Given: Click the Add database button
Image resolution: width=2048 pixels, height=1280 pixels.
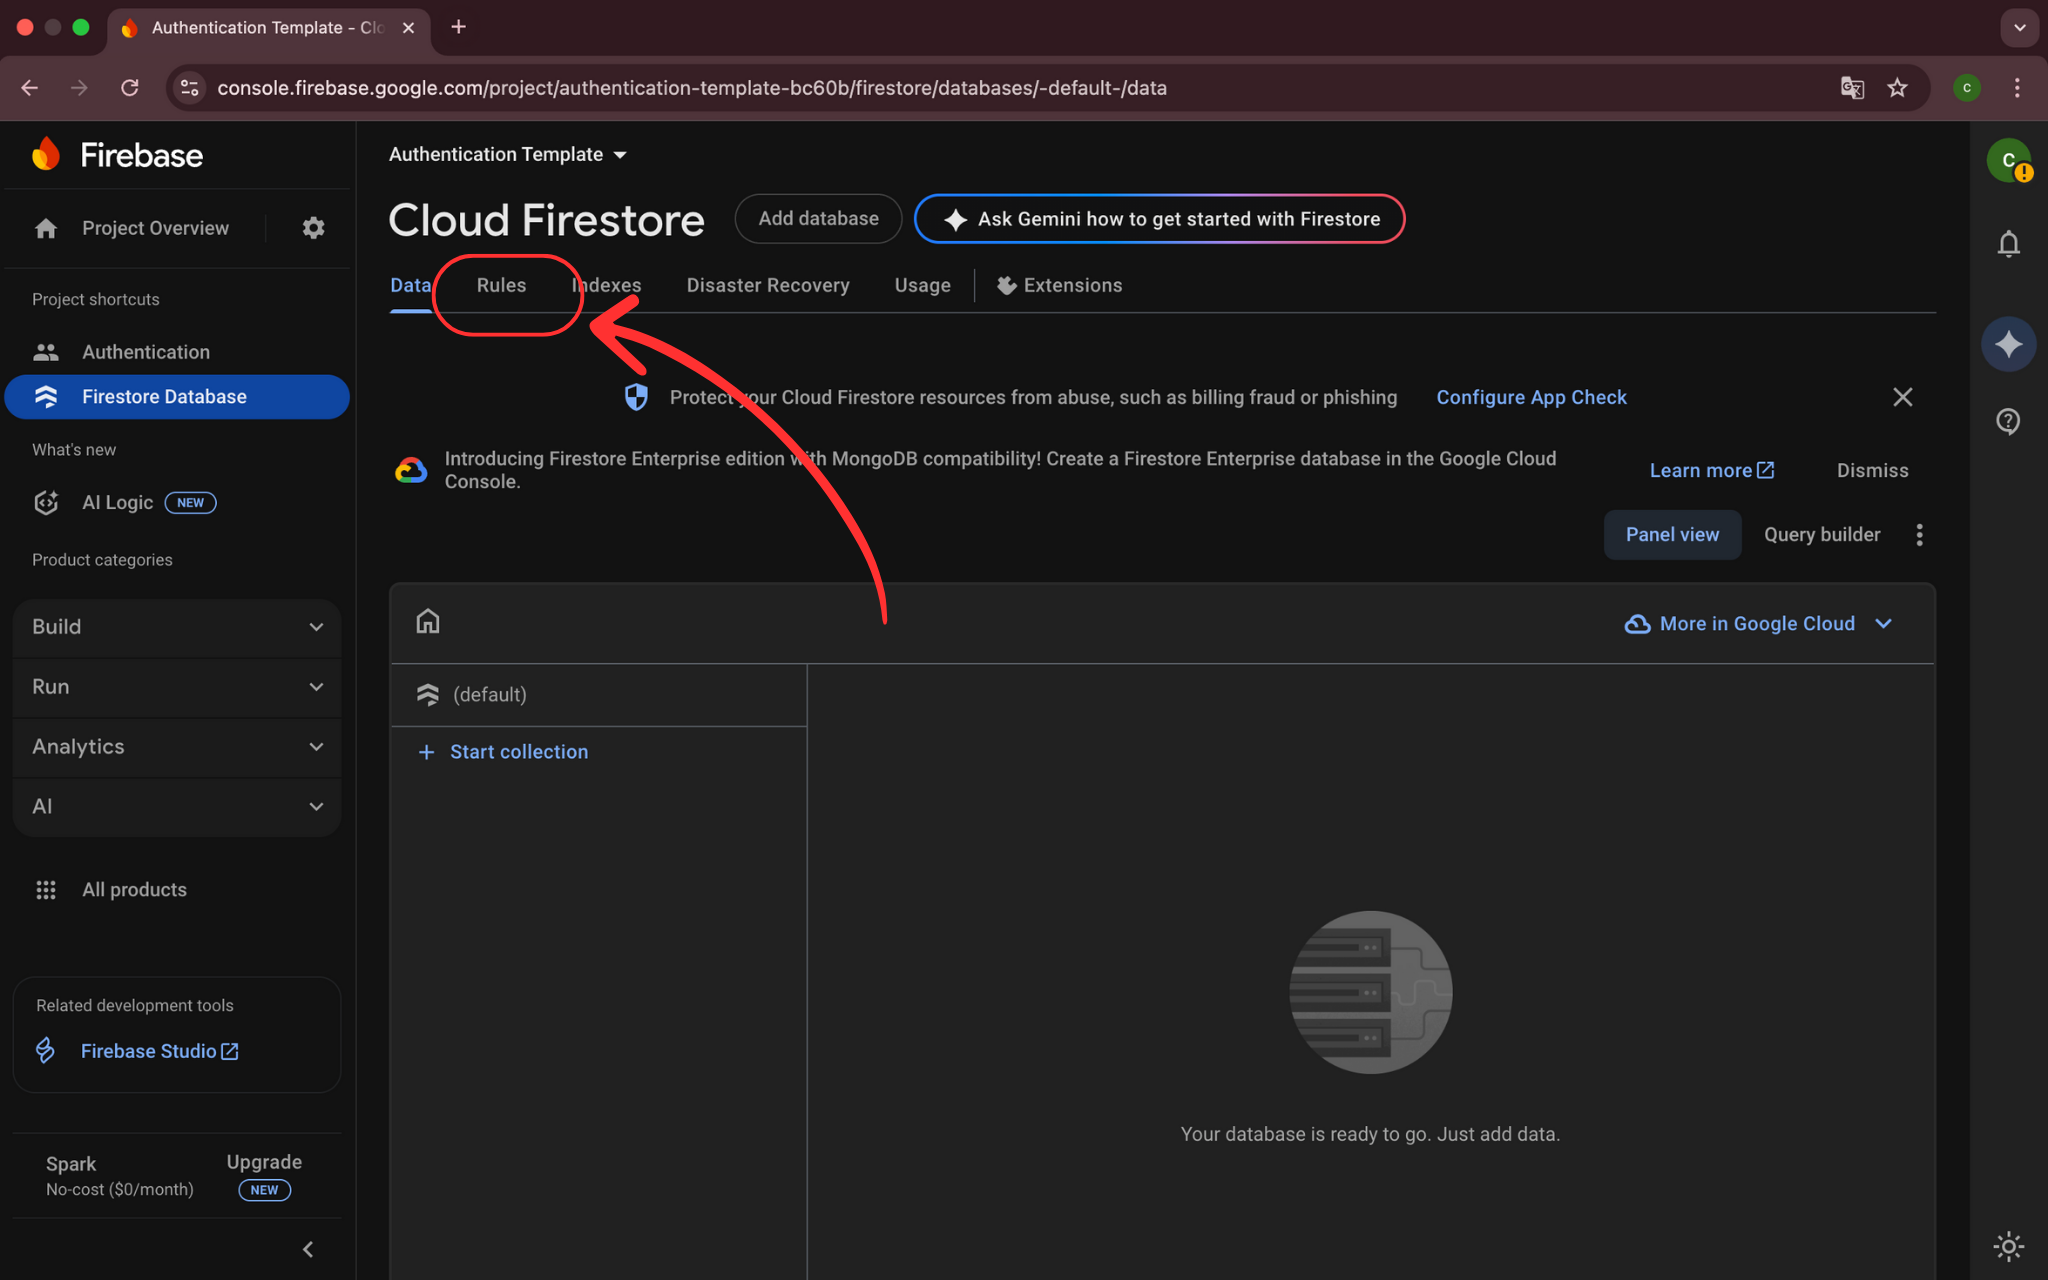Looking at the screenshot, I should point(818,219).
